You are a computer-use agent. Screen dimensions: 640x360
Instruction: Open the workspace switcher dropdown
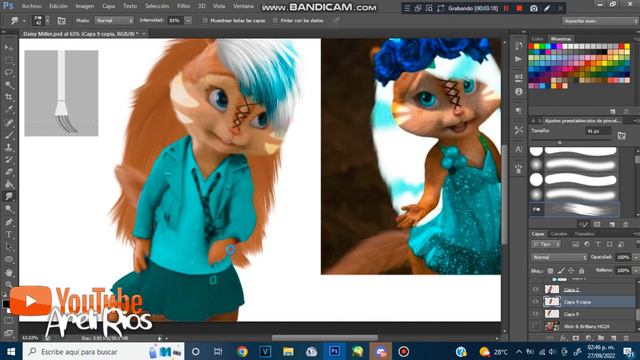(x=600, y=21)
